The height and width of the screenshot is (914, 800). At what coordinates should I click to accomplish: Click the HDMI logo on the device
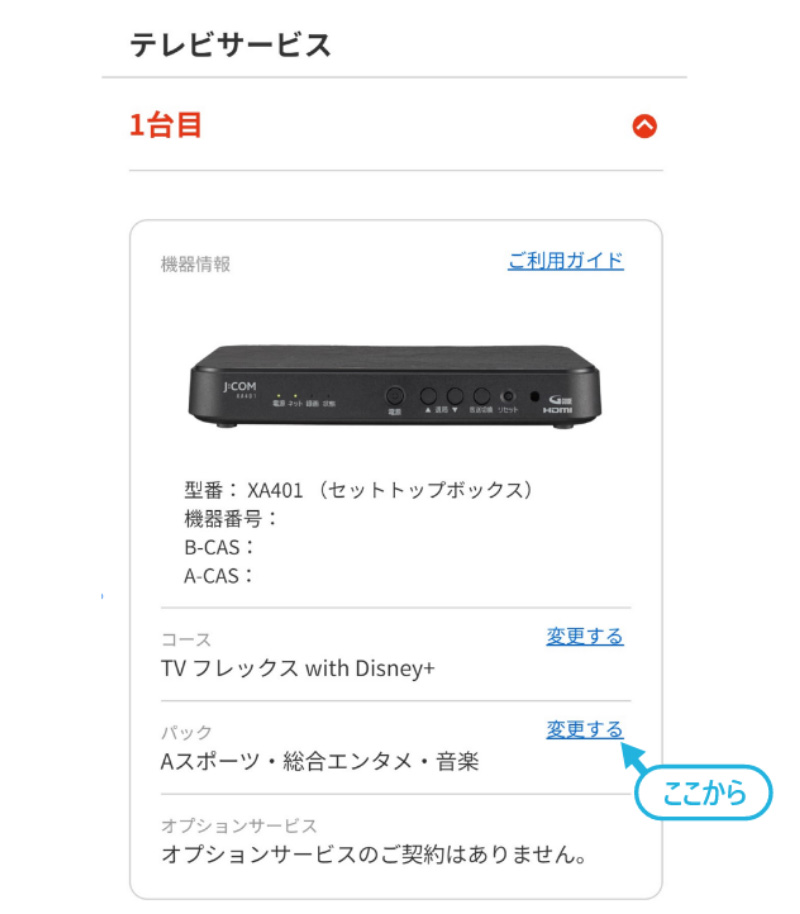pos(558,405)
